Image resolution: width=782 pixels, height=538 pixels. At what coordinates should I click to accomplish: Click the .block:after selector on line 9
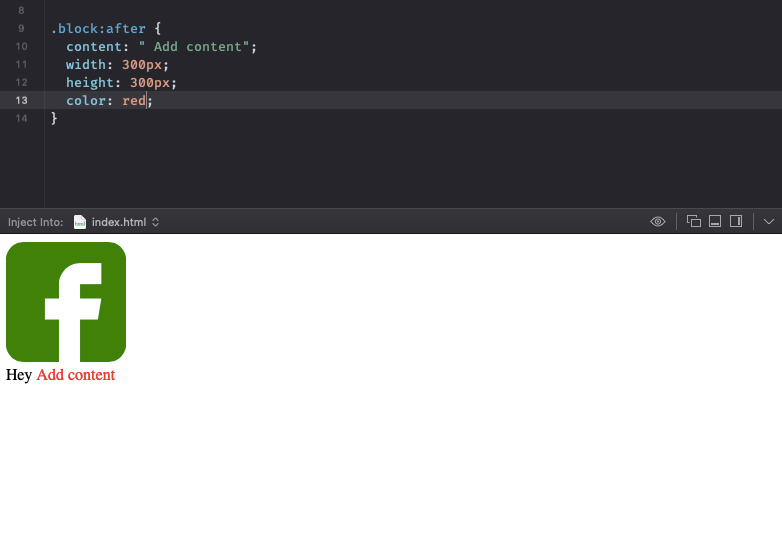point(99,28)
